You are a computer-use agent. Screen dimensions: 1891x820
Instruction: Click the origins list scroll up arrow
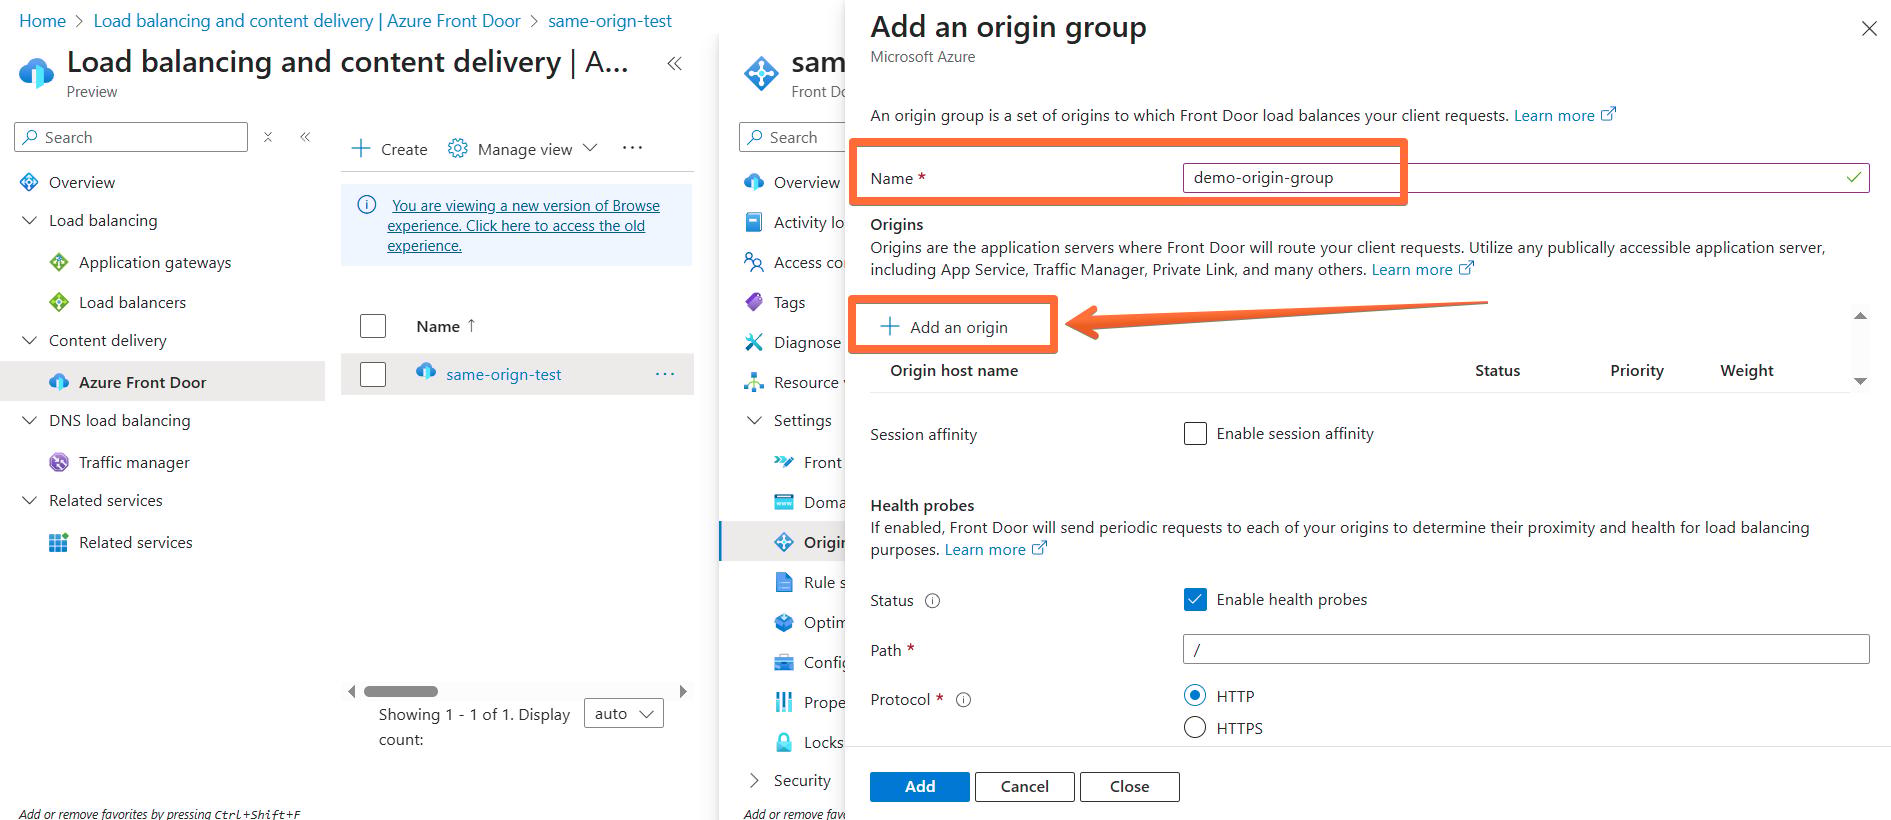point(1860,316)
